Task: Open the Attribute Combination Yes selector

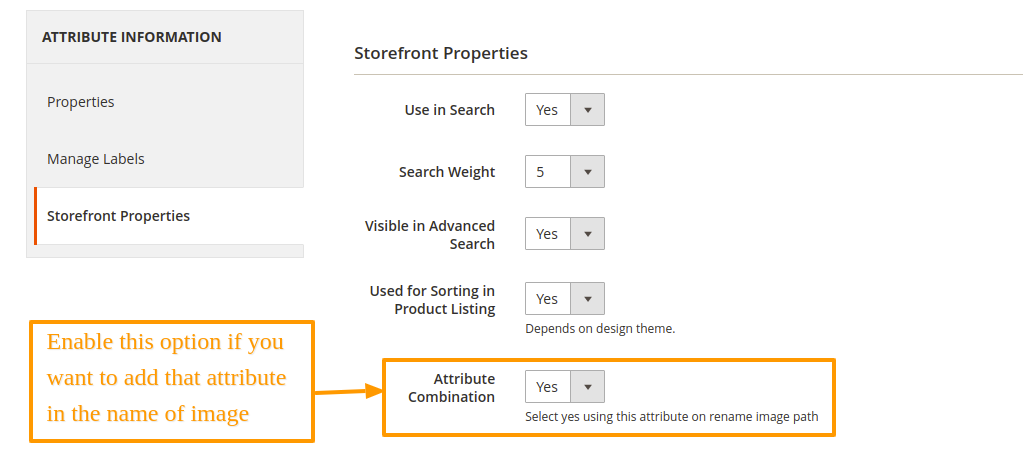Action: pyautogui.click(x=565, y=387)
